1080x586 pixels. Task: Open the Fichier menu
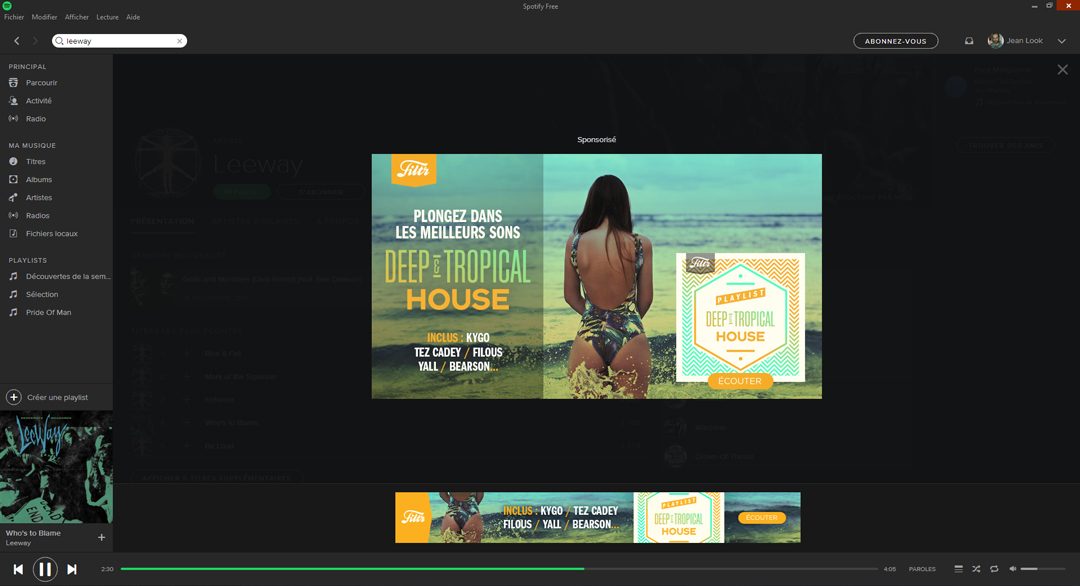pyautogui.click(x=14, y=17)
